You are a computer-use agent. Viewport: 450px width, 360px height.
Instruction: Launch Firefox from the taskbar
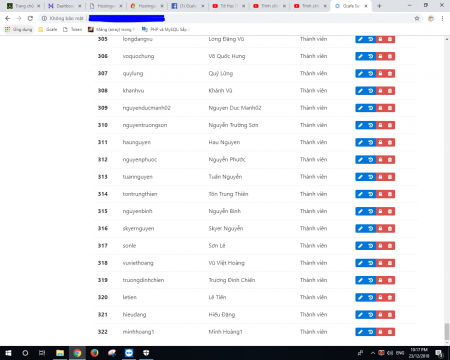(94, 353)
